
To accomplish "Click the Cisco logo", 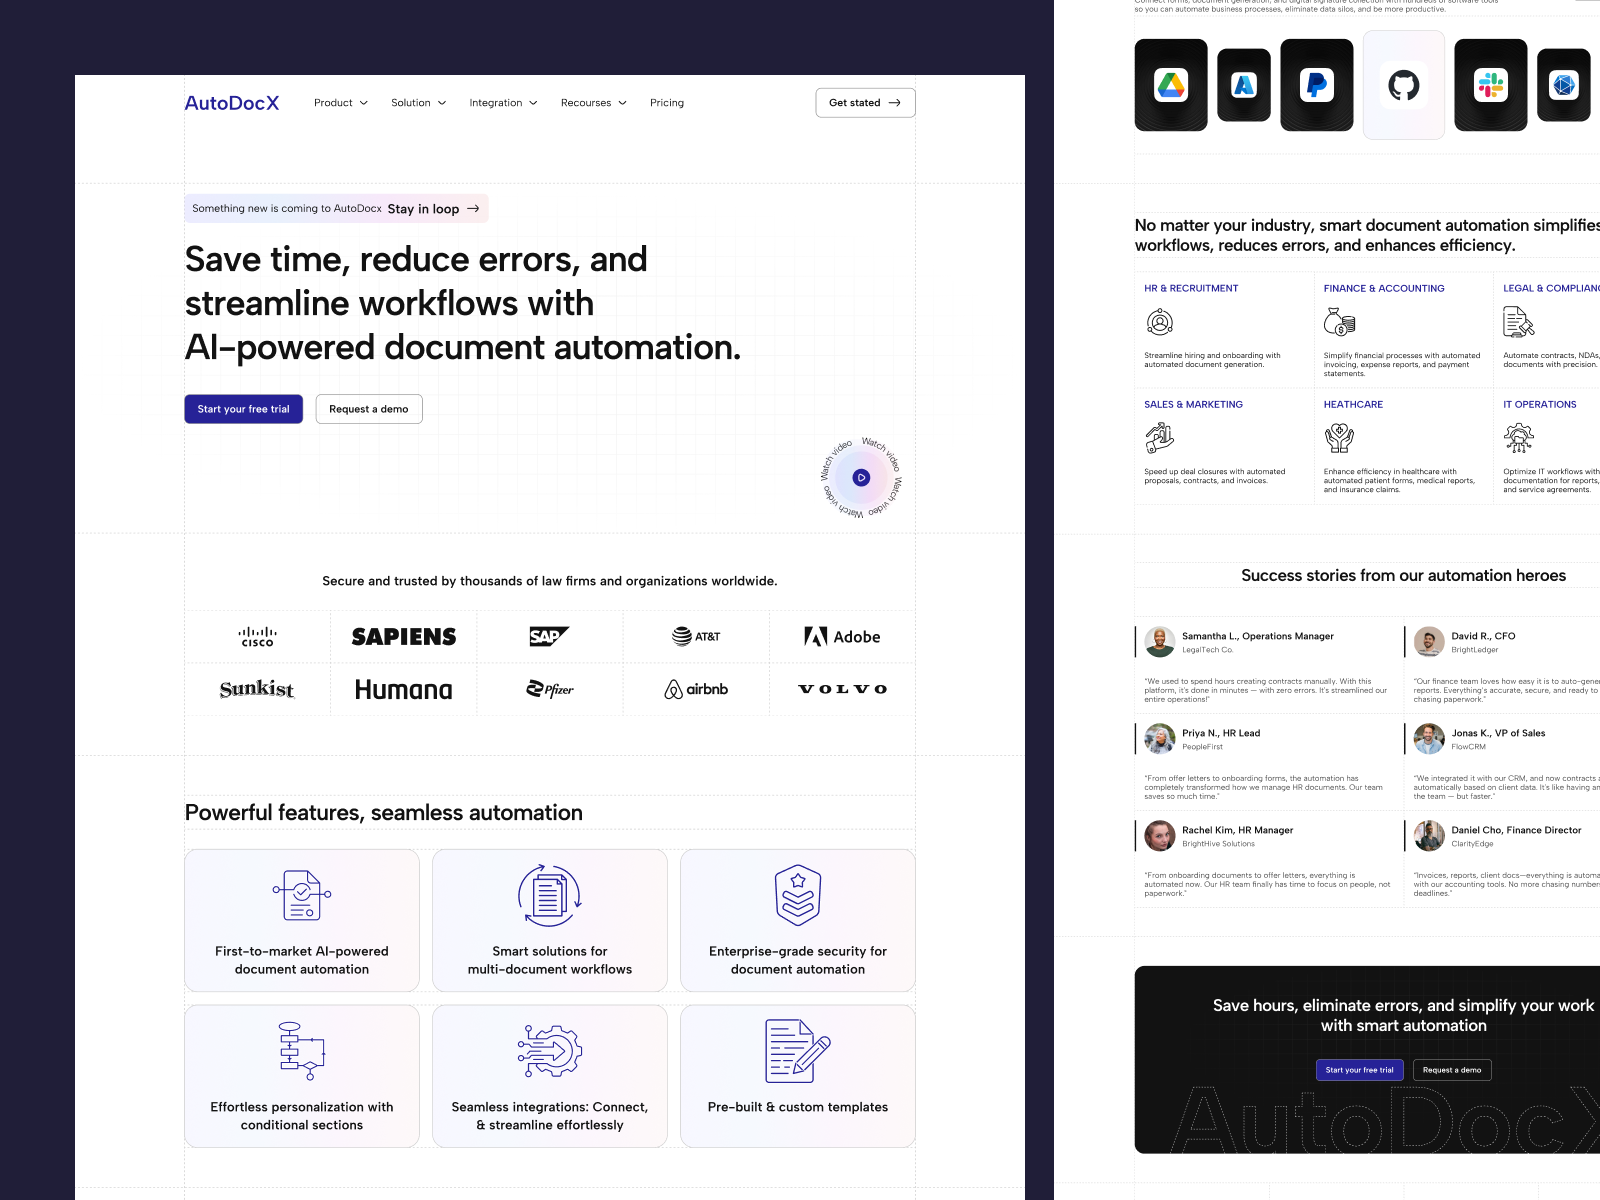I will tap(257, 637).
